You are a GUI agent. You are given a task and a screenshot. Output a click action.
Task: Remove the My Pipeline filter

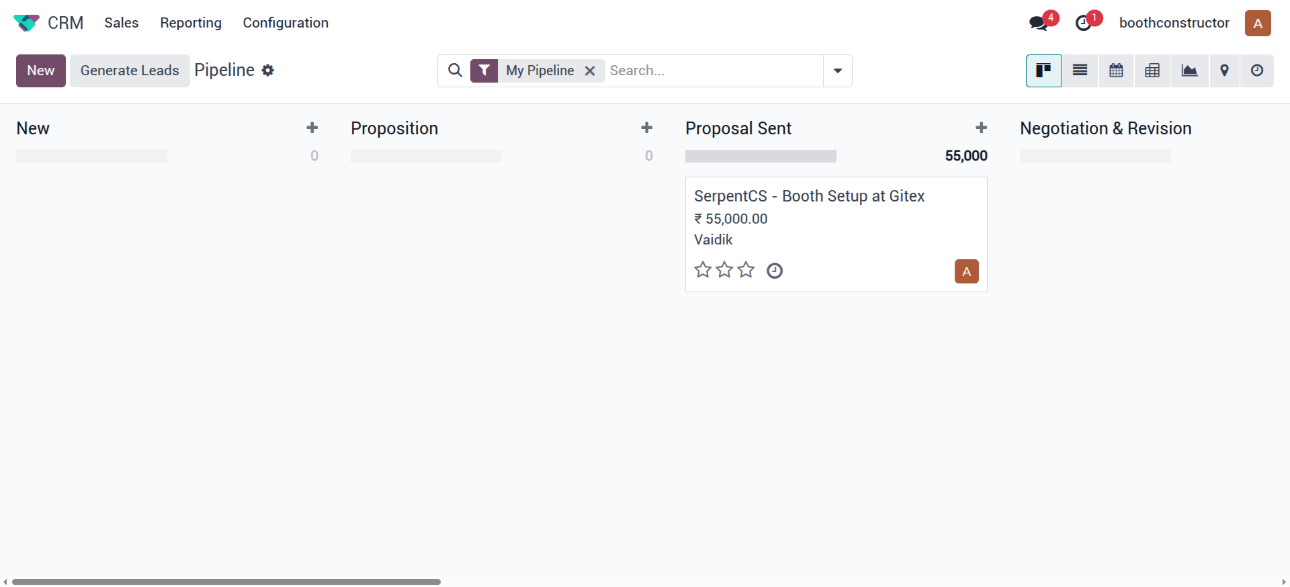click(590, 71)
